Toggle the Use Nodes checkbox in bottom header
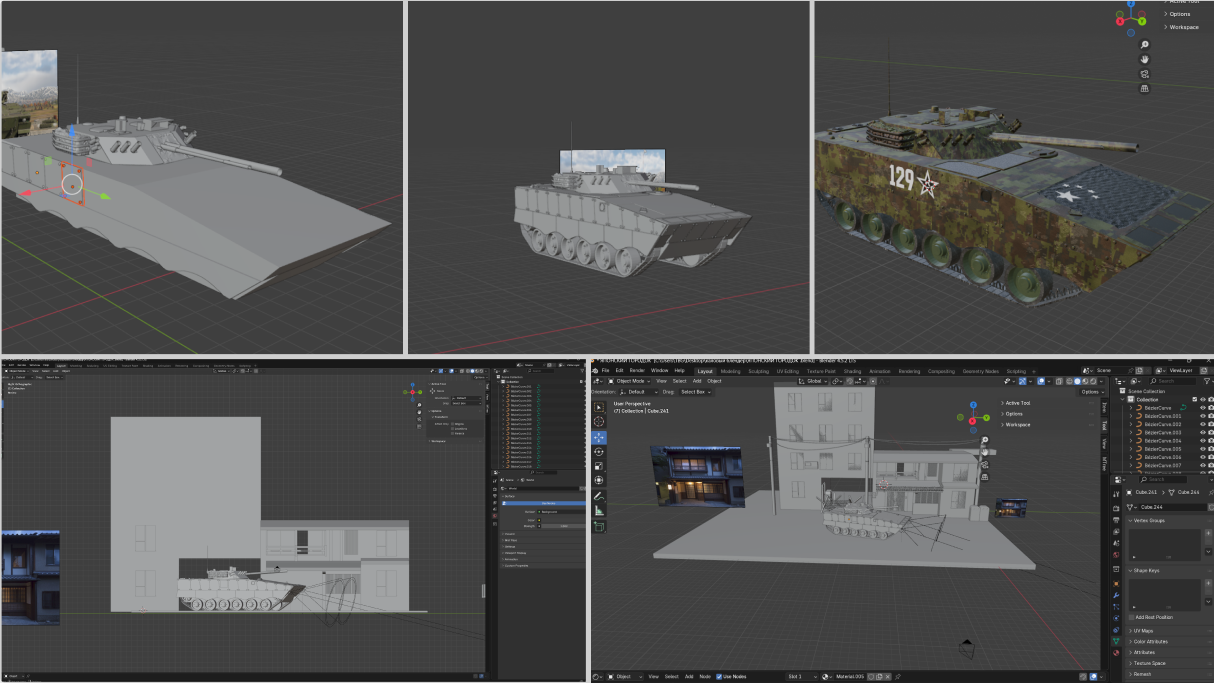 tap(719, 676)
